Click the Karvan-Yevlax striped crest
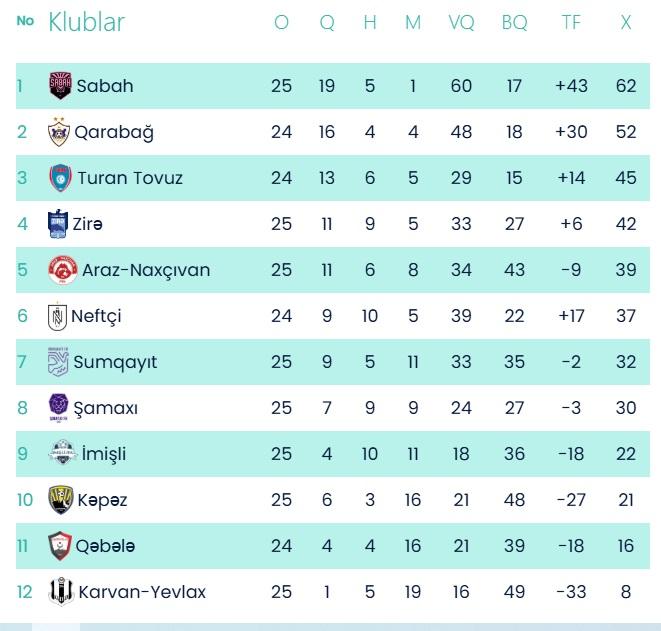The height and width of the screenshot is (631, 661). tap(60, 592)
